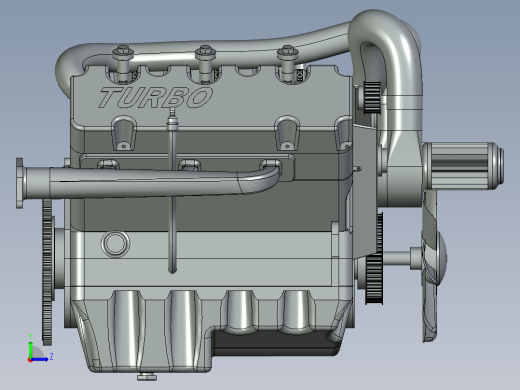
Task: Select the exhaust manifold flange
Action: [x=20, y=183]
